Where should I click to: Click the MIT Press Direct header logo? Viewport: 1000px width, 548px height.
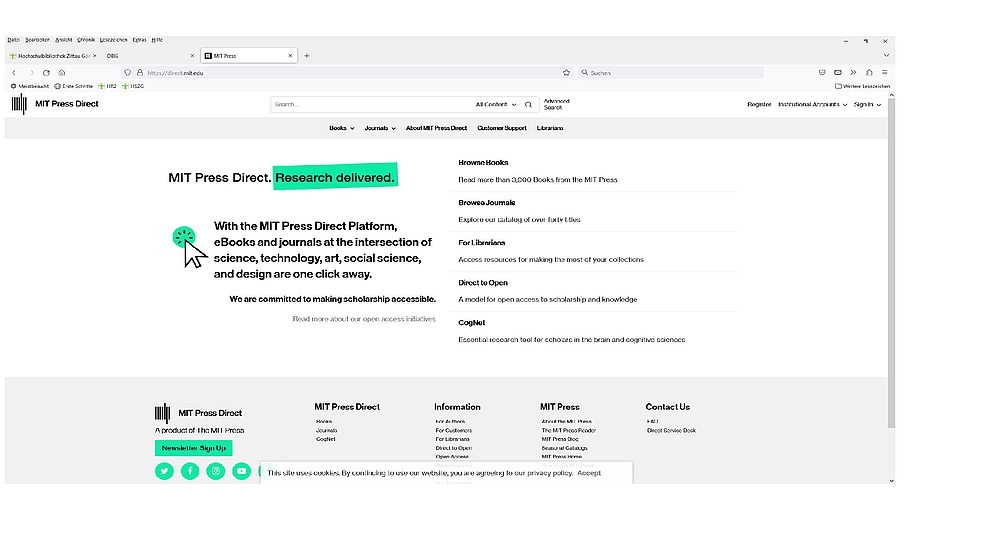pyautogui.click(x=55, y=104)
